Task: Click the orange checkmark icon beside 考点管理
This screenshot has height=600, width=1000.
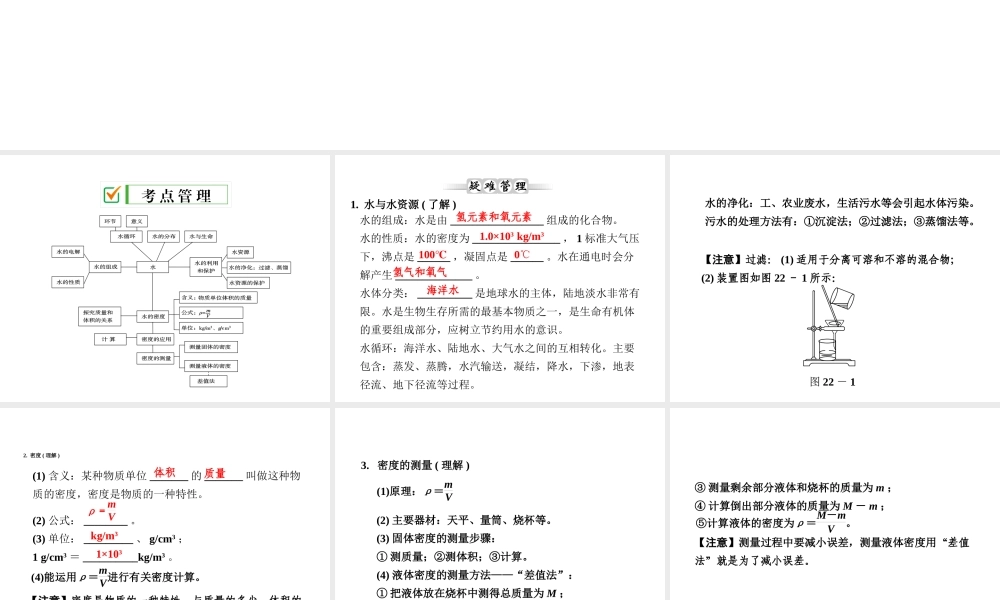Action: click(112, 194)
